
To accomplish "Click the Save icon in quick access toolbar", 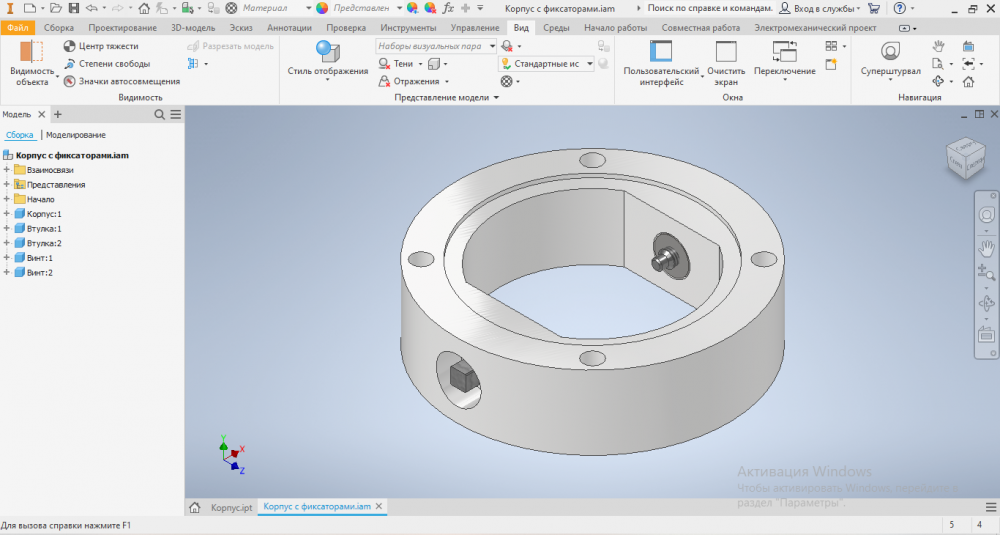I will pyautogui.click(x=73, y=8).
